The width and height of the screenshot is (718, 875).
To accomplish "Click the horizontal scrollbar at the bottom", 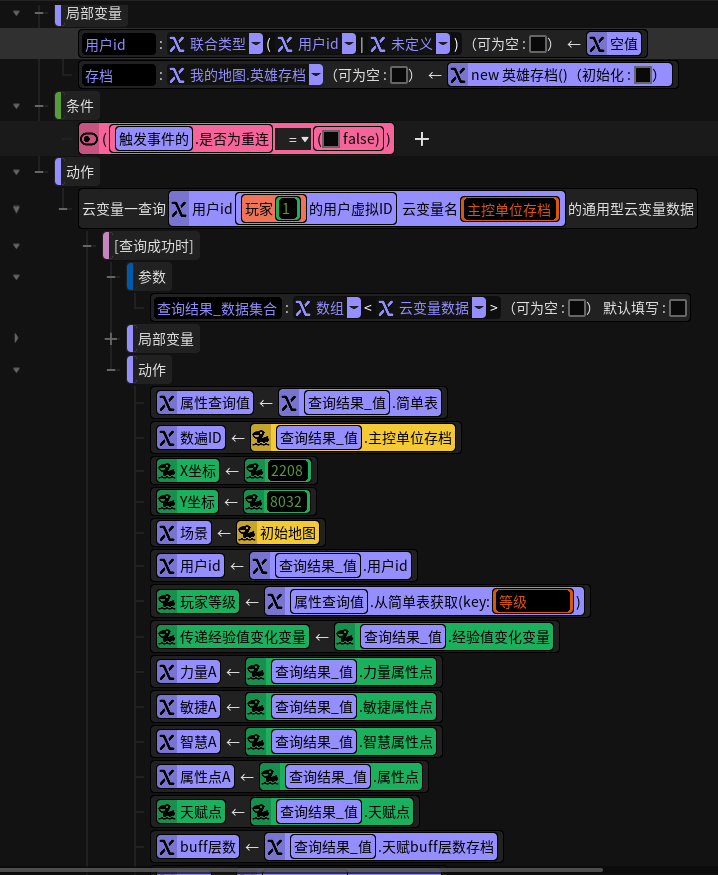I will click(x=301, y=869).
